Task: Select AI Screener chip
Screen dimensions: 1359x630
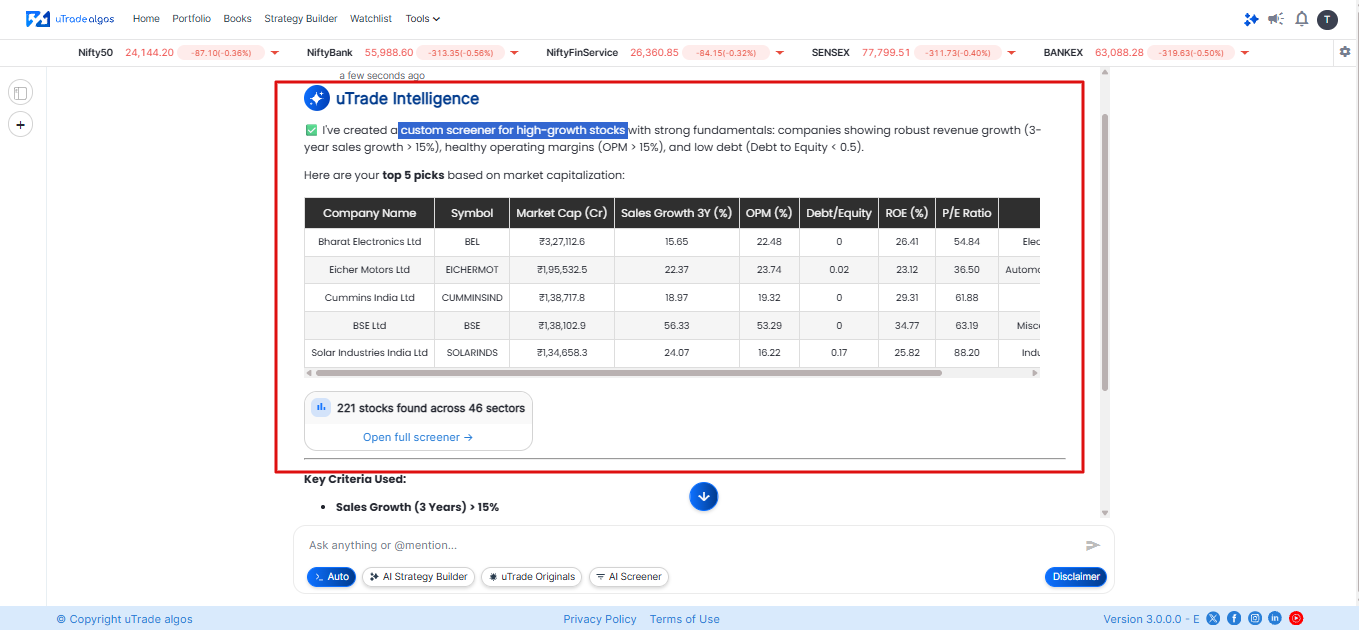Action: click(x=628, y=576)
